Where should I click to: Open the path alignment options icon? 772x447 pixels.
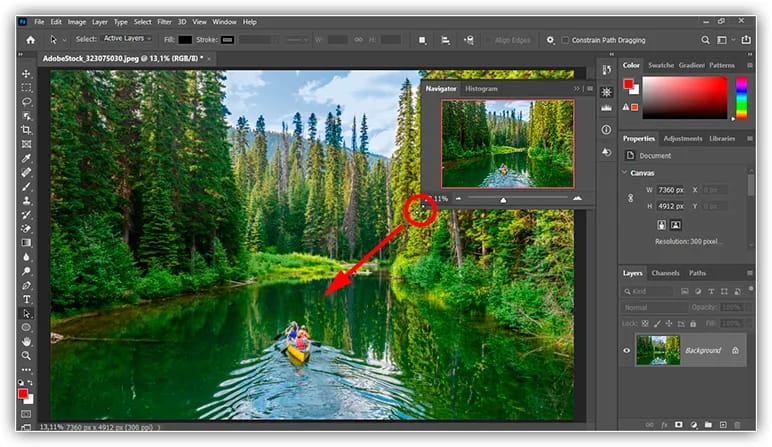445,40
